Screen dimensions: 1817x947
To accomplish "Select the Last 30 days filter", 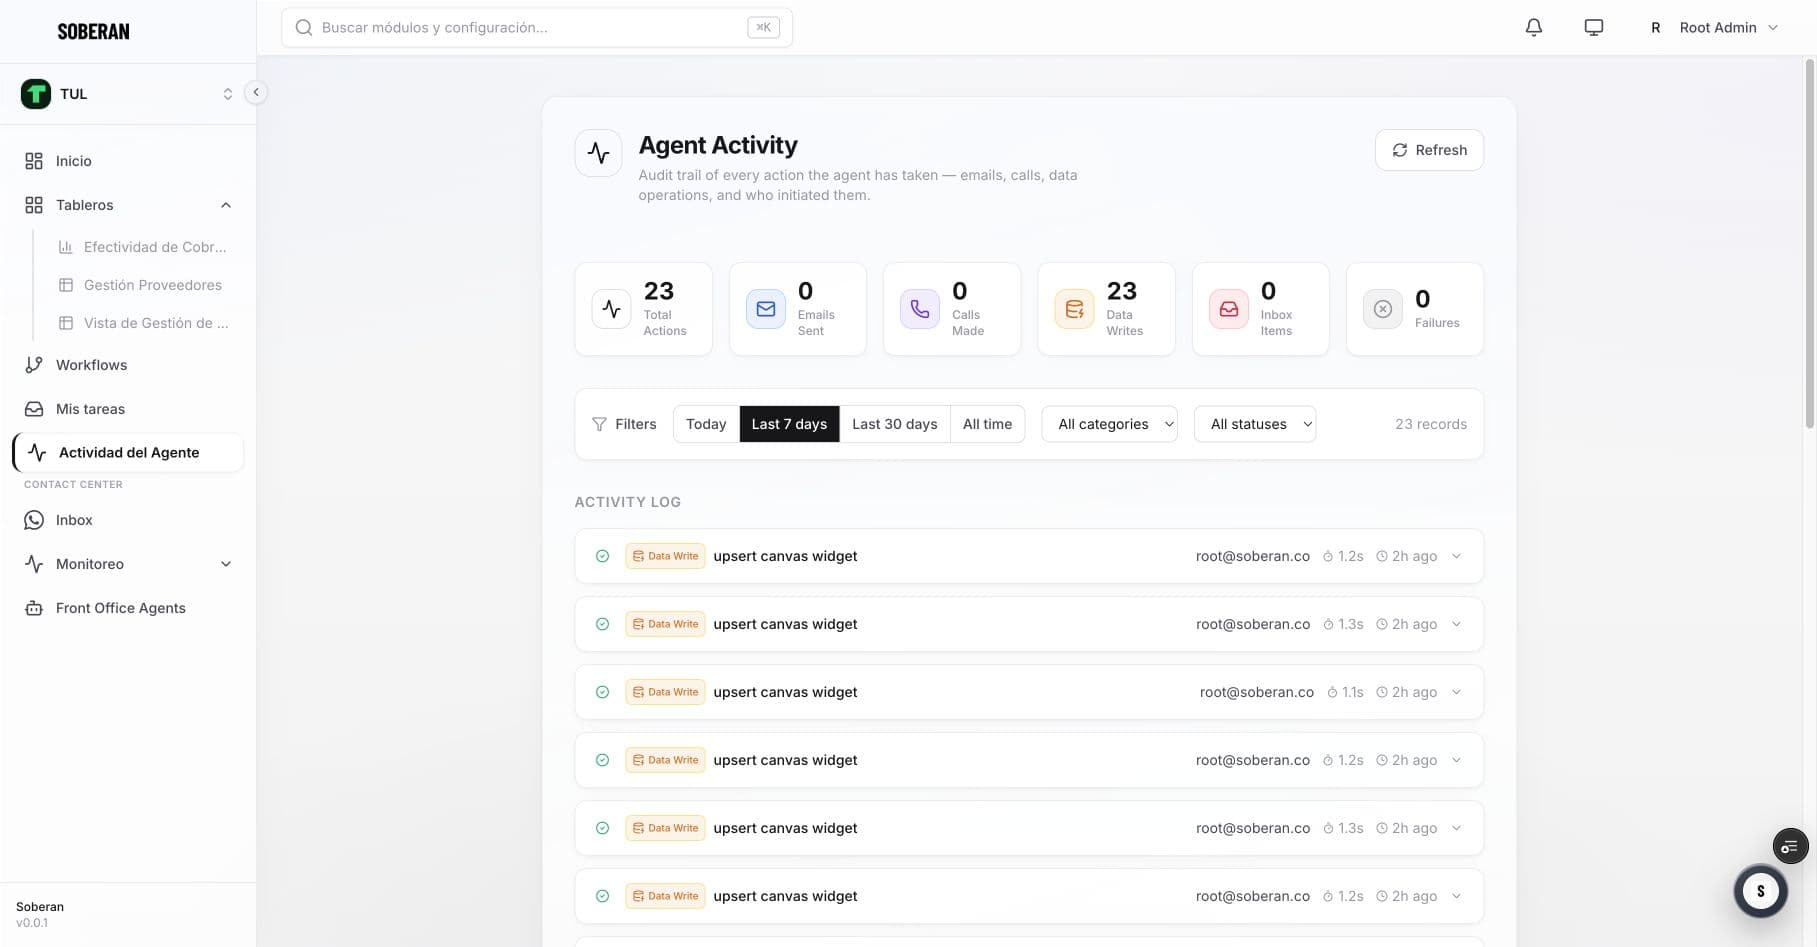I will click(895, 424).
